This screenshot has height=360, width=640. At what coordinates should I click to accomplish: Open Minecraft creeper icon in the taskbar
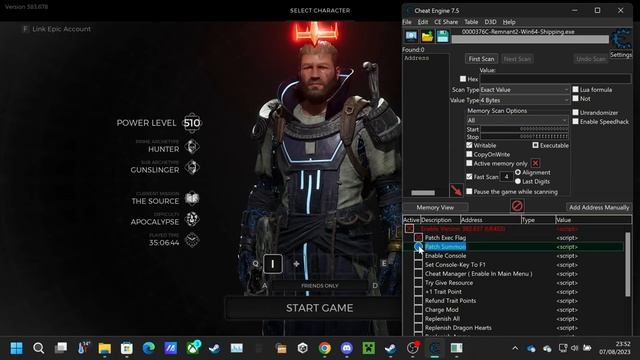tap(369, 348)
